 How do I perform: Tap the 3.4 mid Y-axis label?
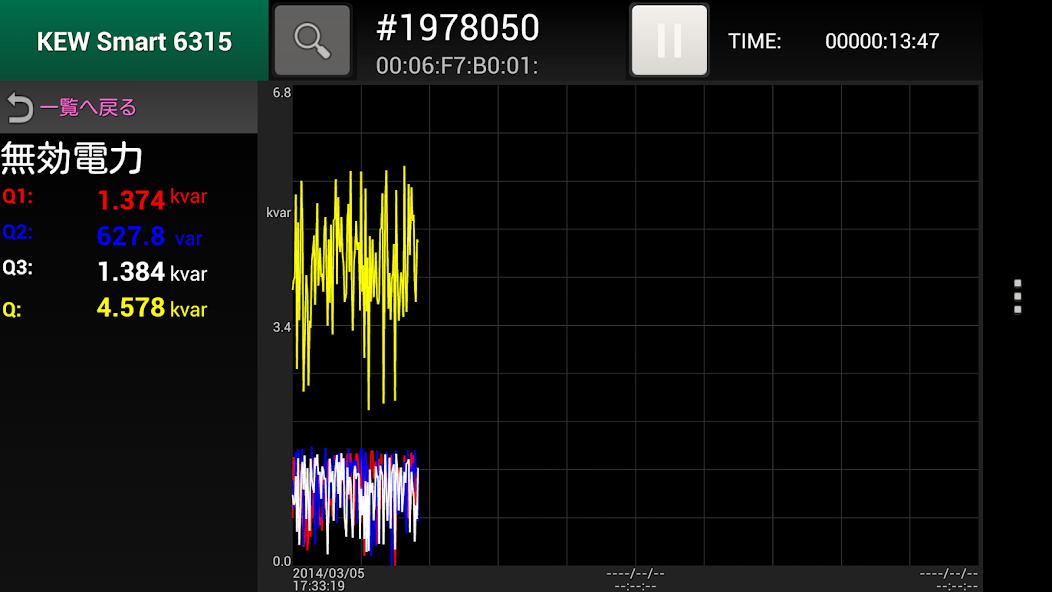coord(281,327)
